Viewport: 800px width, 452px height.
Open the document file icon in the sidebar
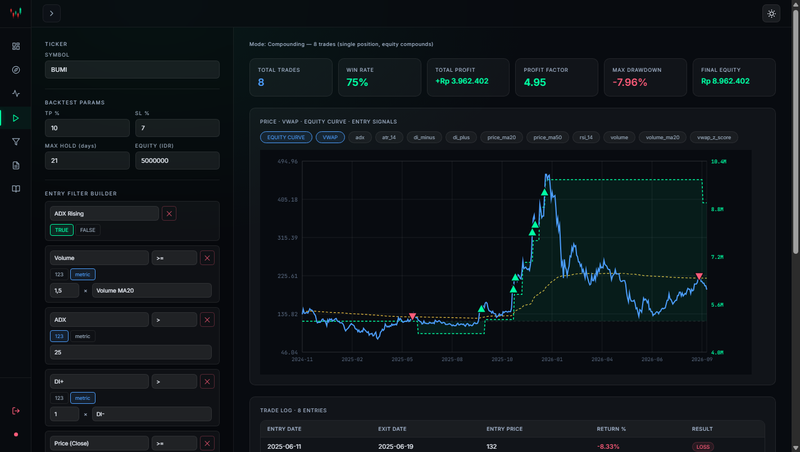pos(16,165)
